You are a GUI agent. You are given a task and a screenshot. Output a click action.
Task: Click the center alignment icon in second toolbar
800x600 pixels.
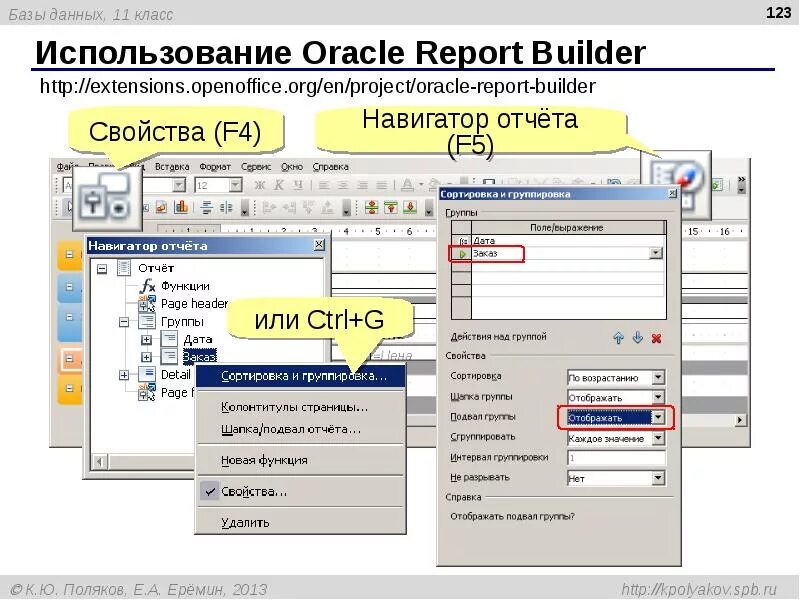tap(206, 207)
